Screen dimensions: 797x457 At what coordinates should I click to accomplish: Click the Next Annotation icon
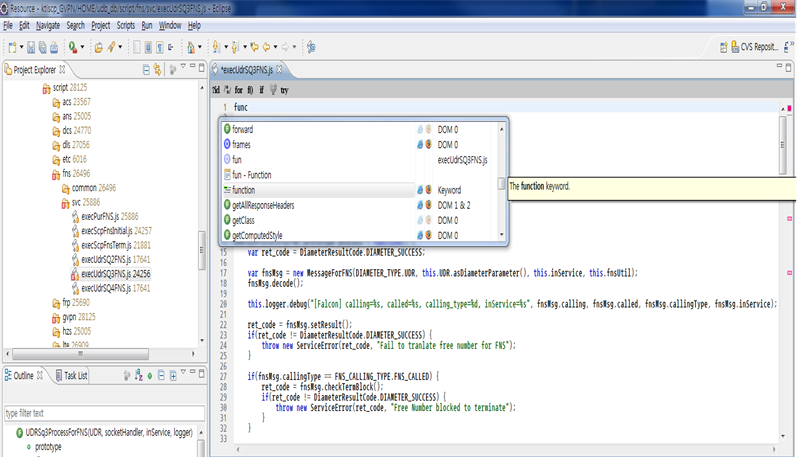[217, 47]
